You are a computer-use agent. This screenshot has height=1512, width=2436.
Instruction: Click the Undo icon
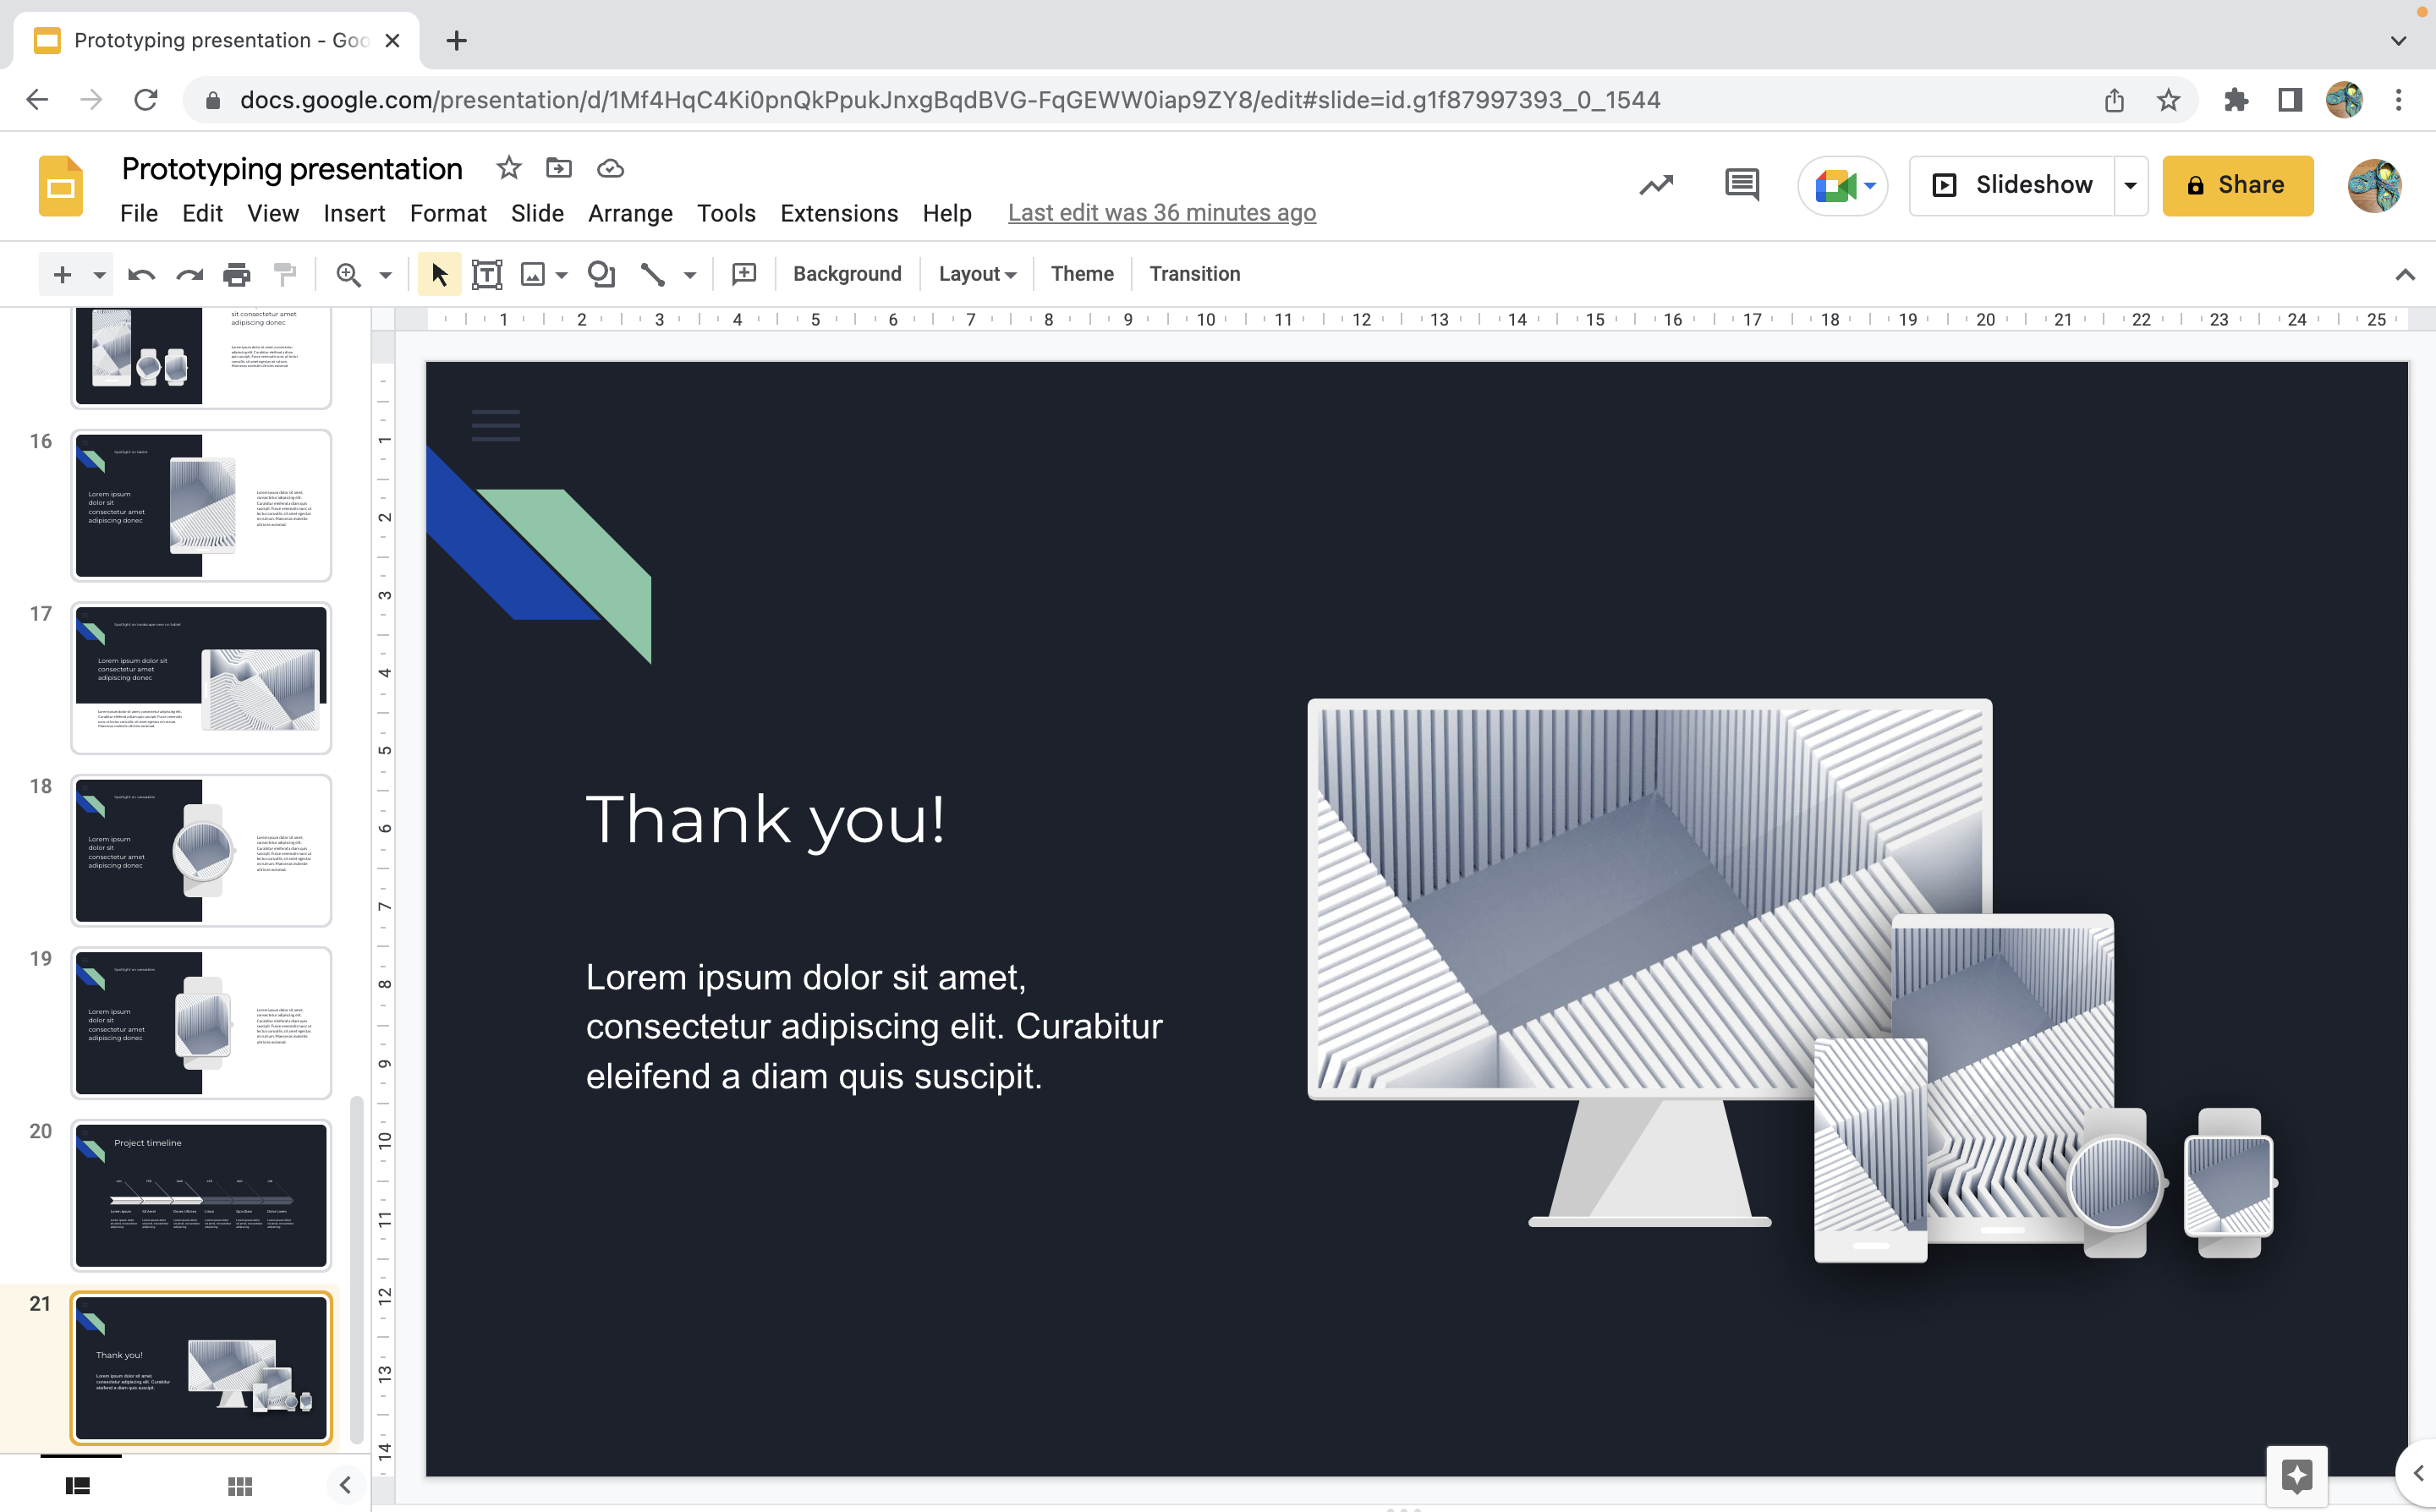(141, 274)
